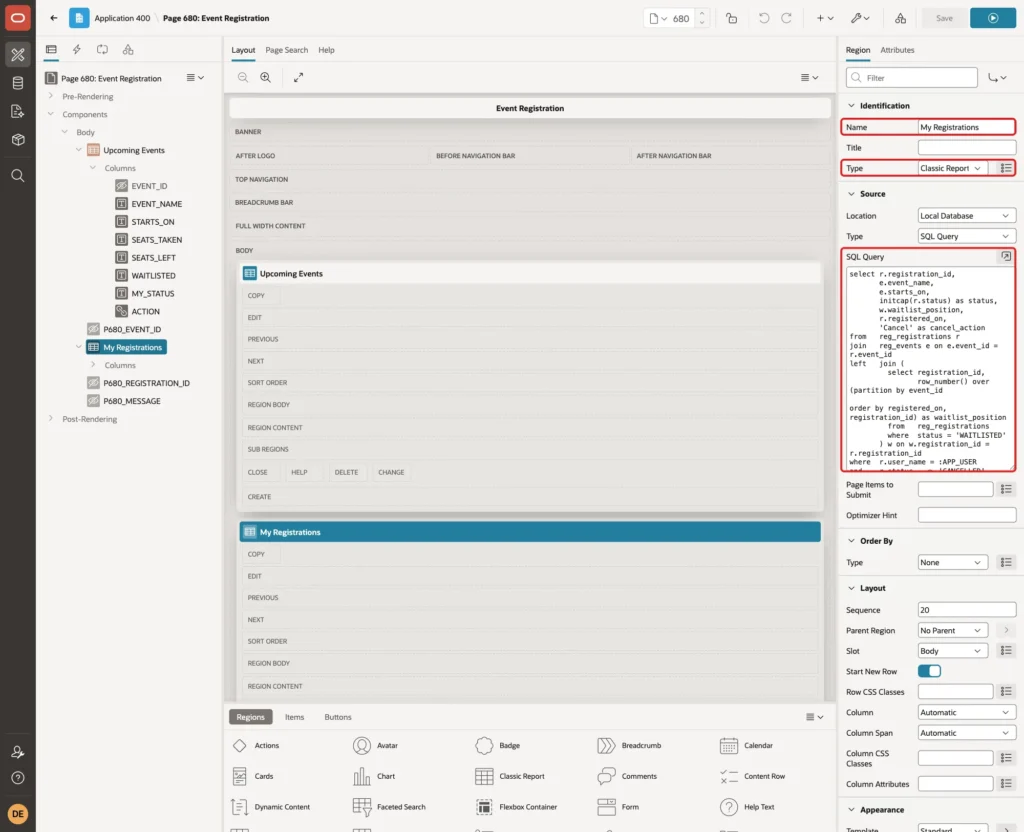This screenshot has height=832, width=1024.
Task: Open Order By Type None dropdown
Action: tap(952, 562)
